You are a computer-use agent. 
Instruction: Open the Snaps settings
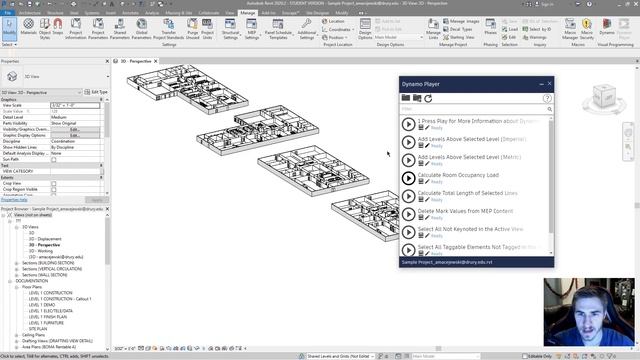coord(58,27)
